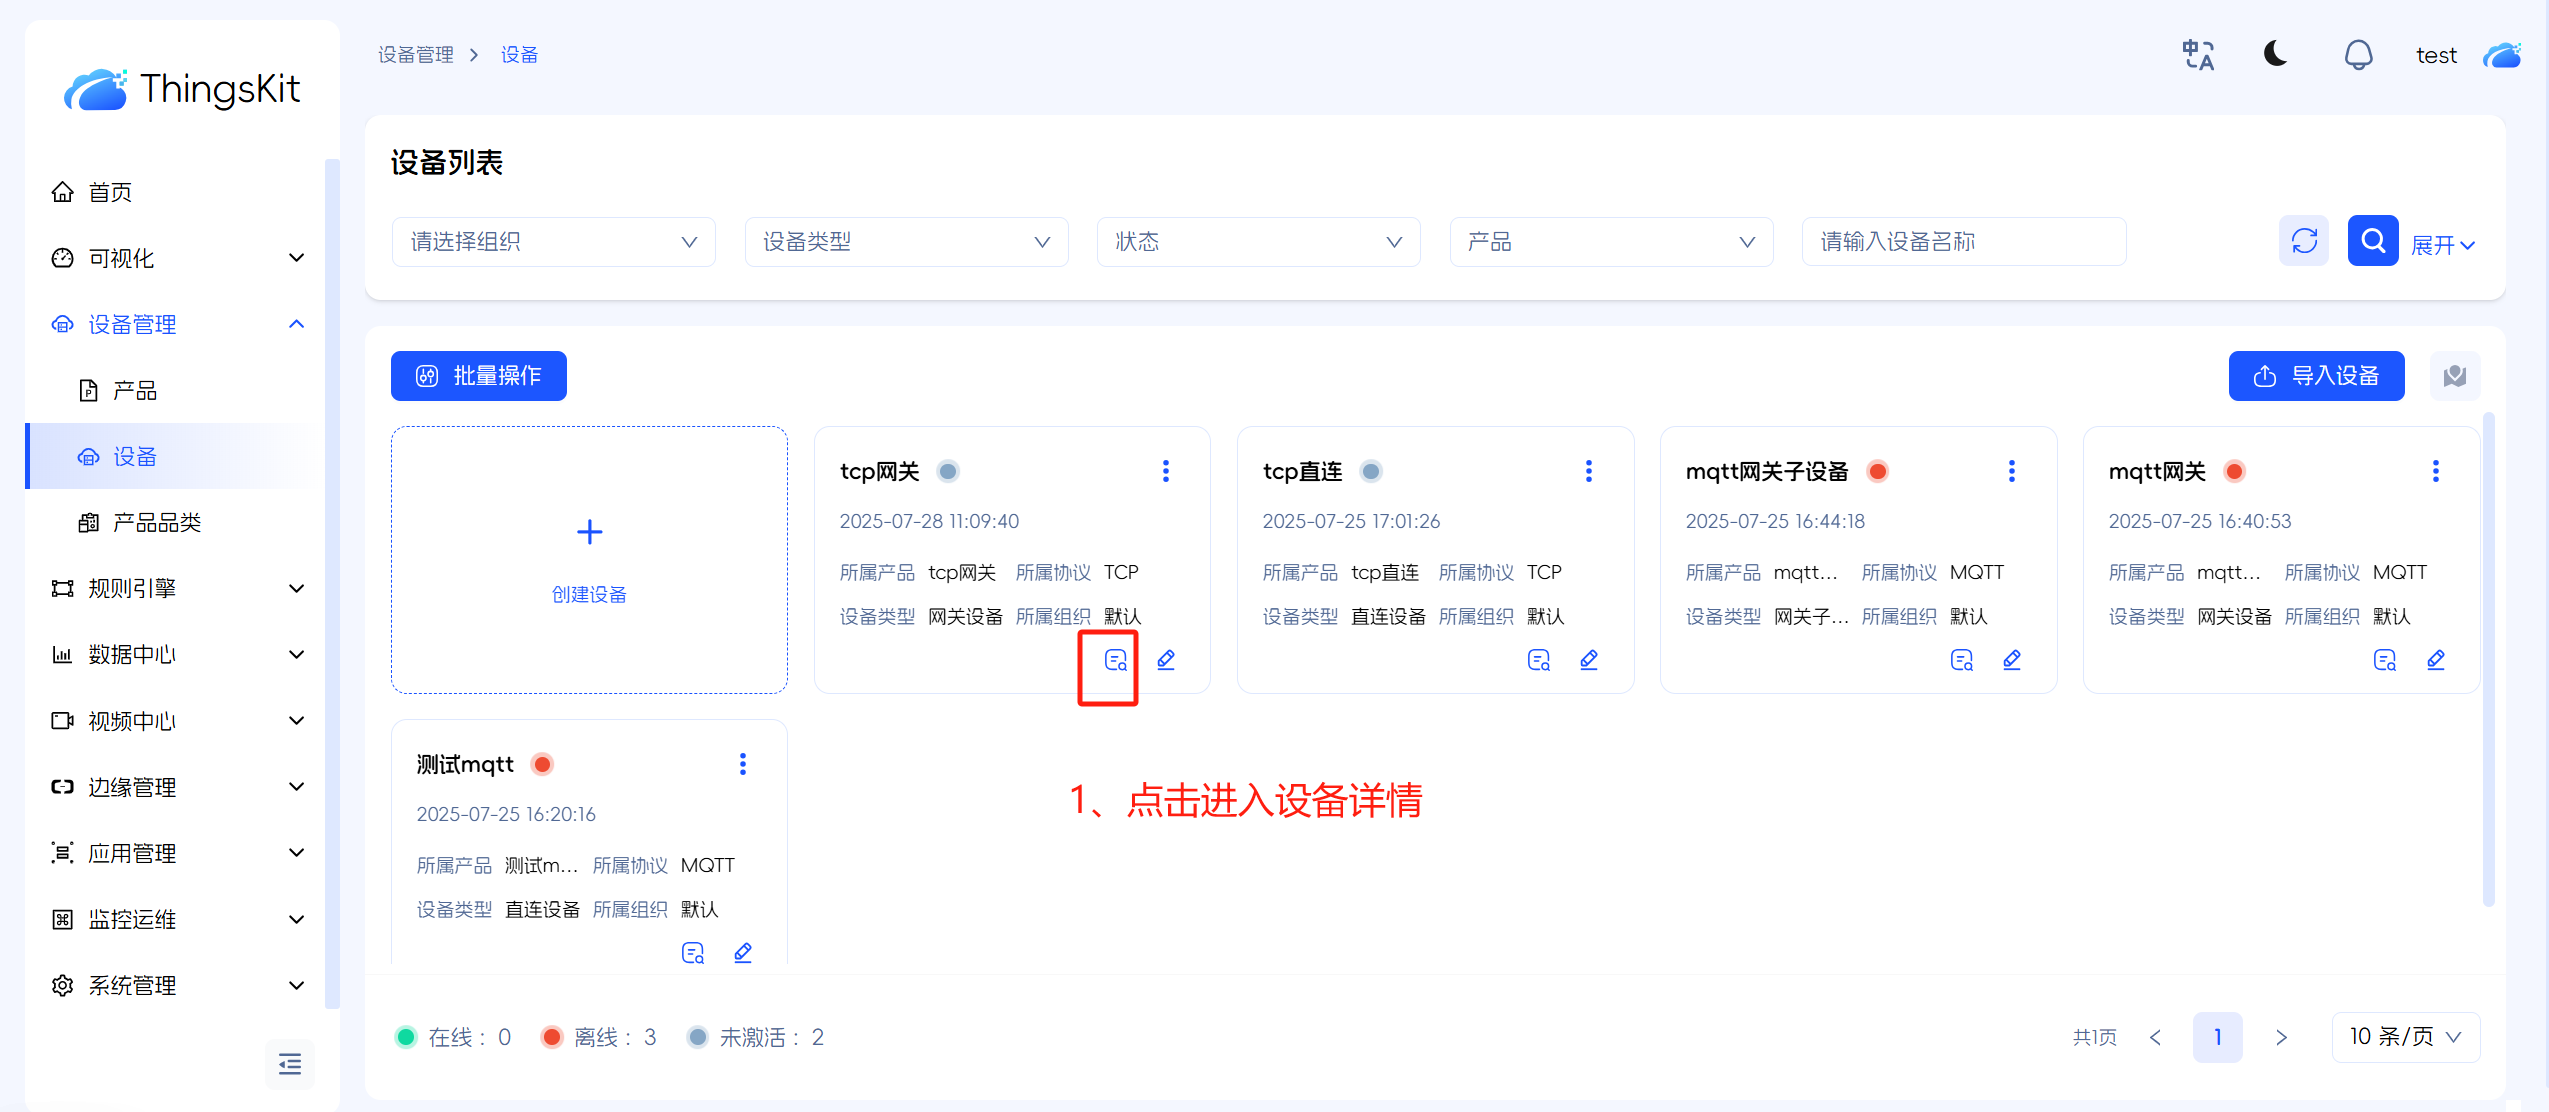Click the language translation icon
Viewport: 2549px width, 1112px height.
[x=2197, y=55]
